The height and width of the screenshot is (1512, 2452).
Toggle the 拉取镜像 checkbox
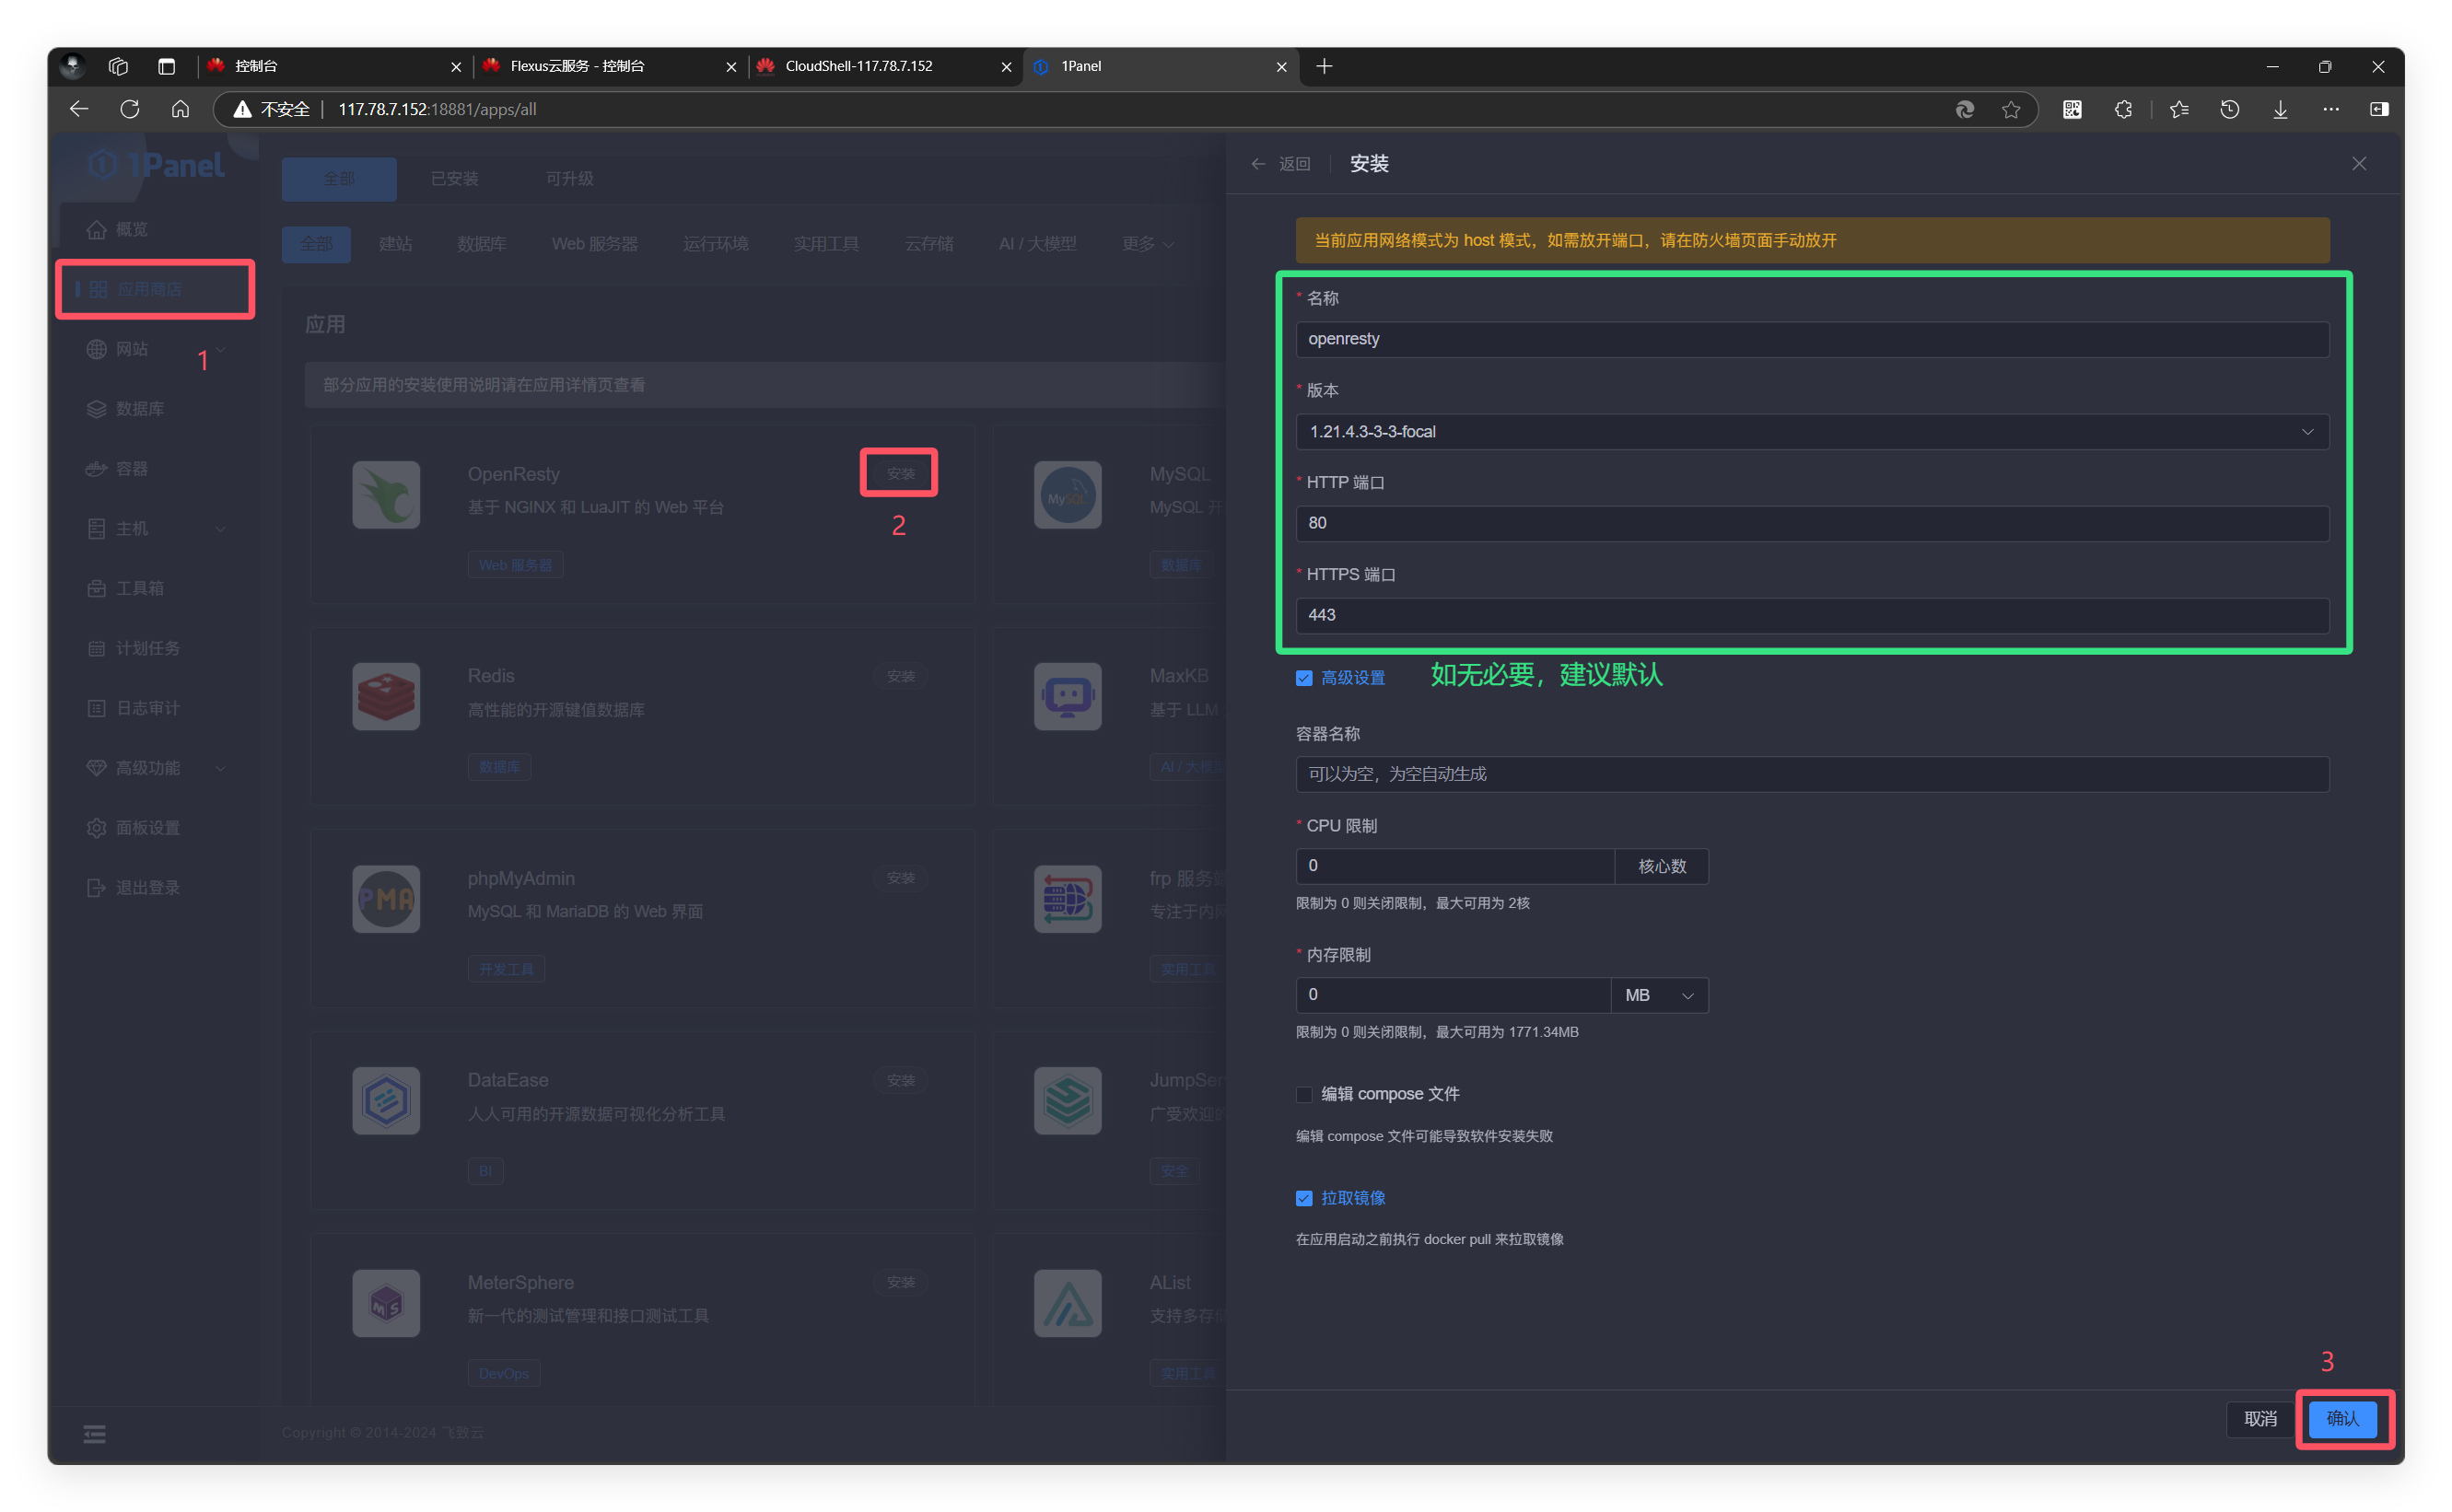coord(1304,1198)
